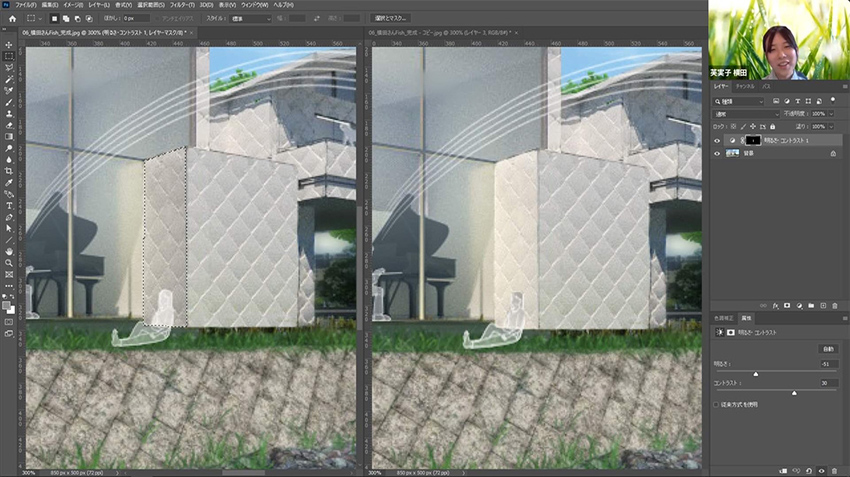Click the 選択とマスク... button
Viewport: 850px width, 477px height.
point(396,18)
